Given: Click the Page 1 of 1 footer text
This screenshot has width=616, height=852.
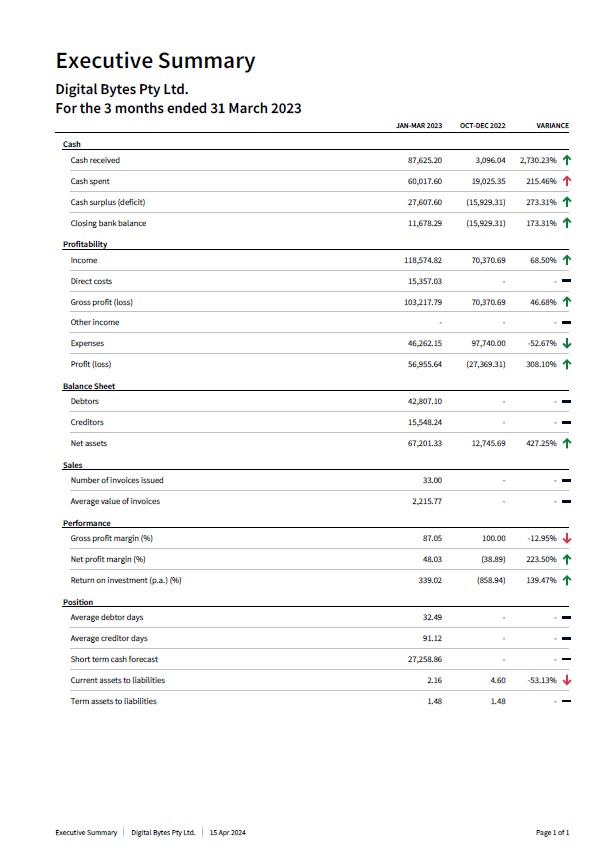Looking at the screenshot, I should pos(552,832).
